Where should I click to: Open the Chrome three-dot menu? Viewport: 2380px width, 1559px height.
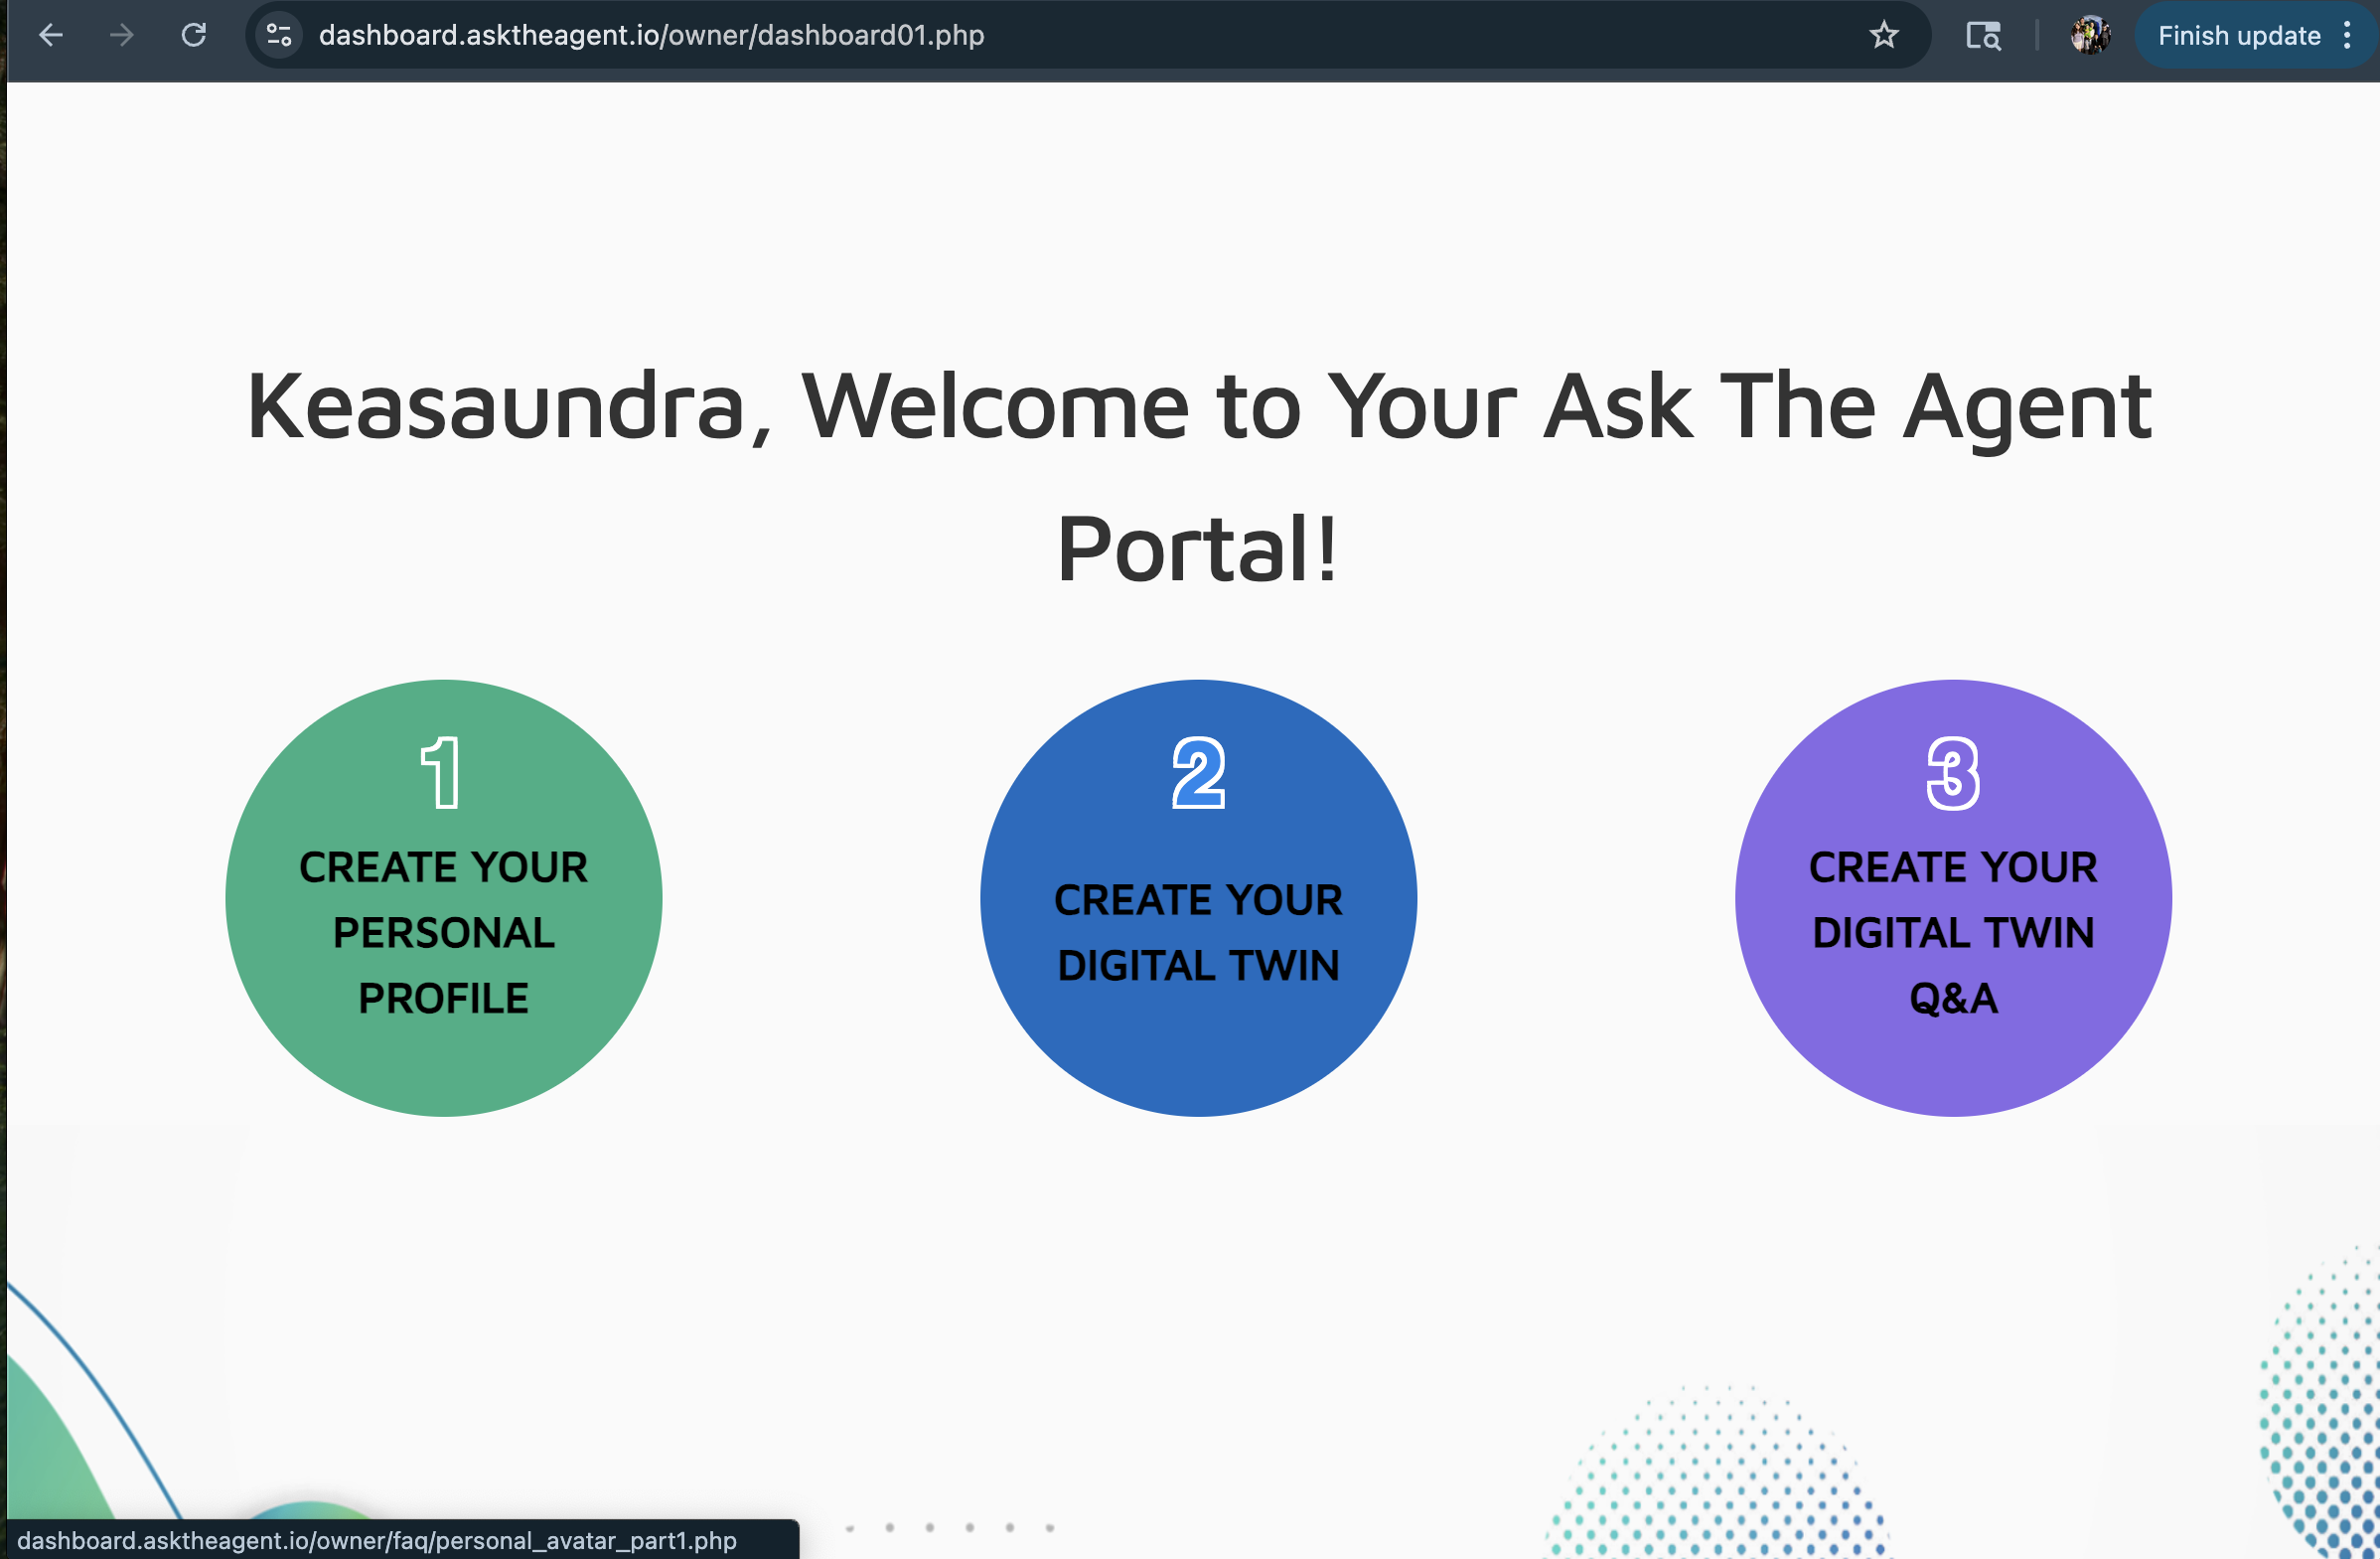(2347, 36)
